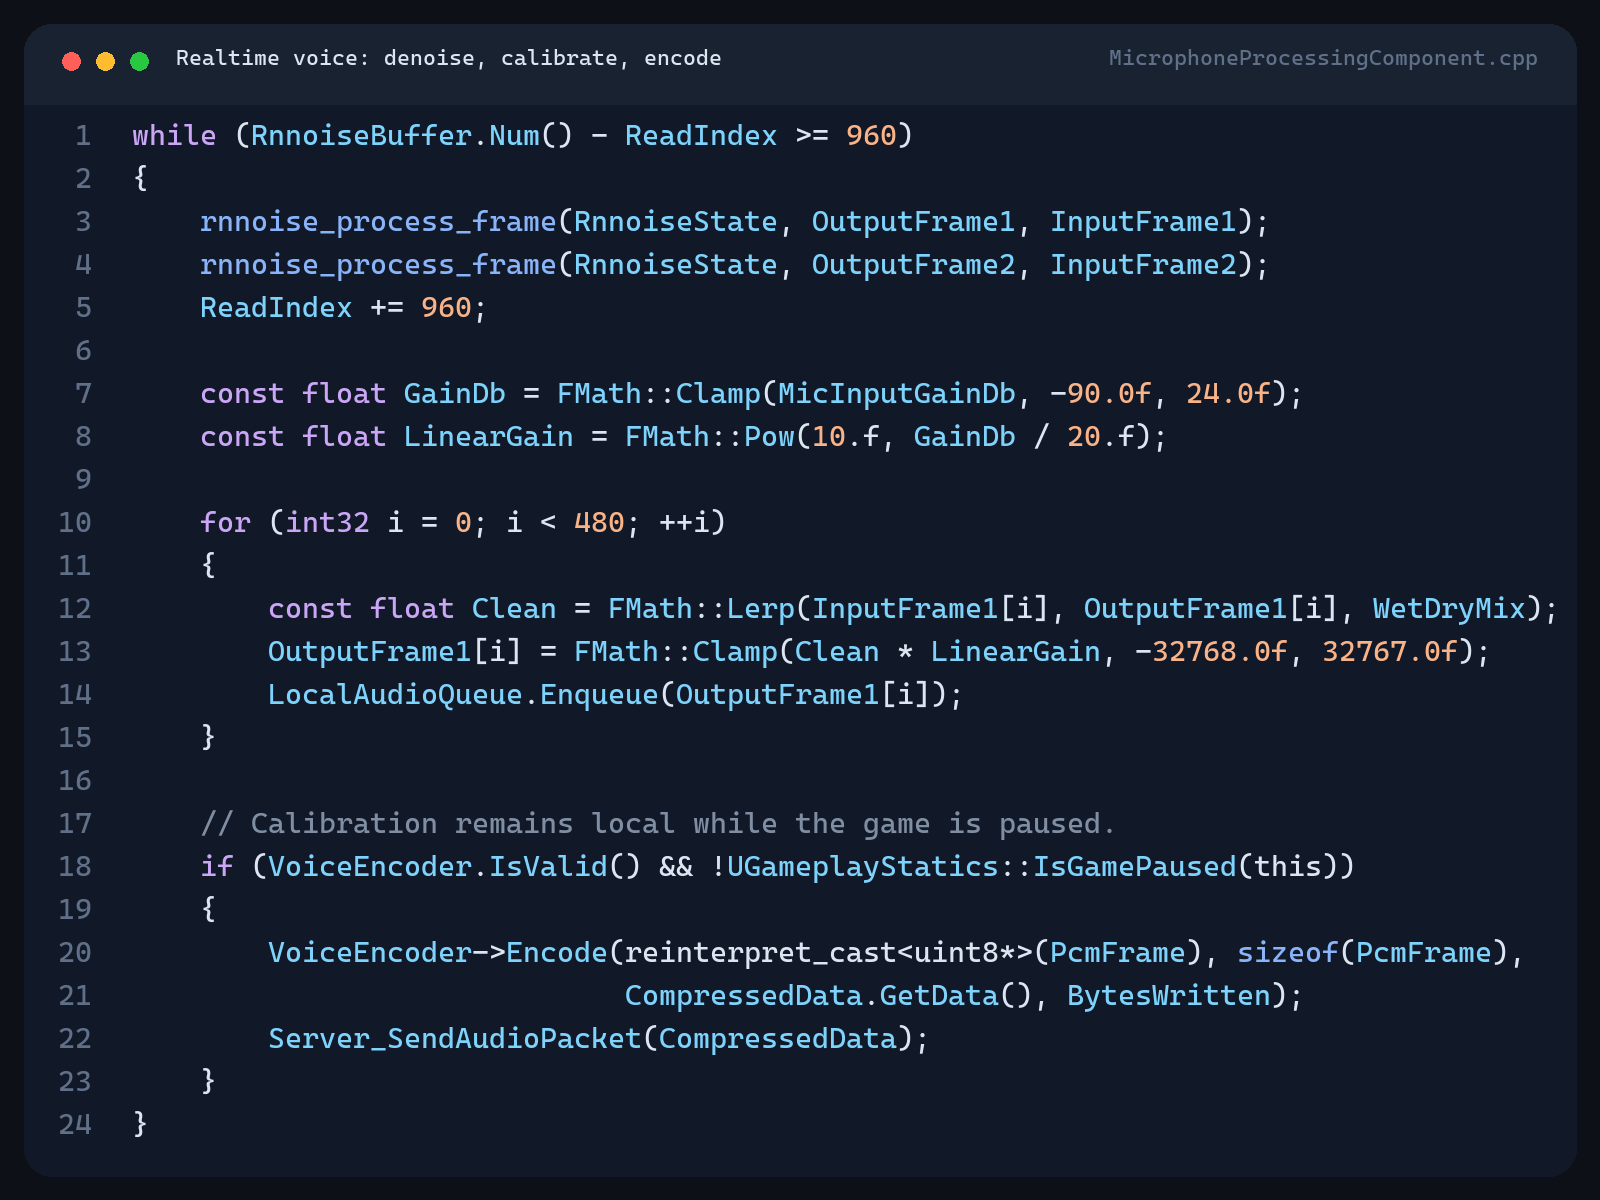1600x1200 pixels.
Task: Click 'LinearGain' declaration on line 8
Action: click(x=488, y=436)
